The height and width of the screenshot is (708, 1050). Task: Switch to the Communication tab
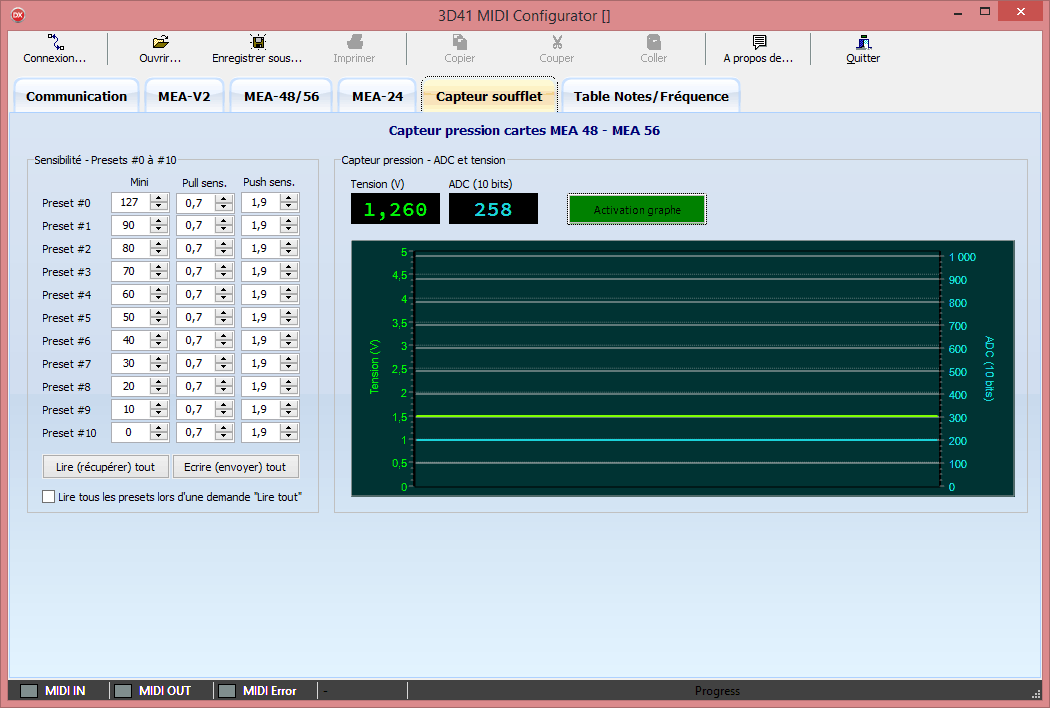(76, 96)
